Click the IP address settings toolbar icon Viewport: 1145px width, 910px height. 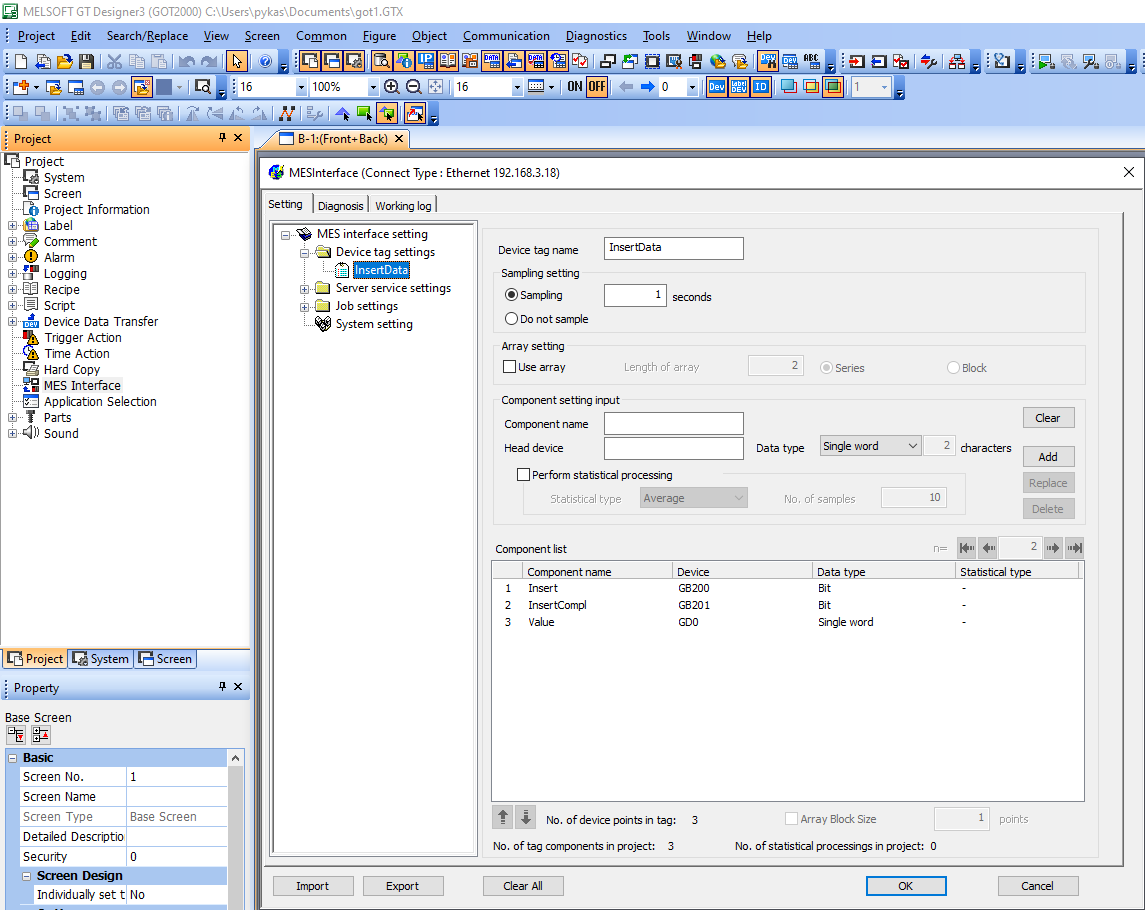point(426,62)
